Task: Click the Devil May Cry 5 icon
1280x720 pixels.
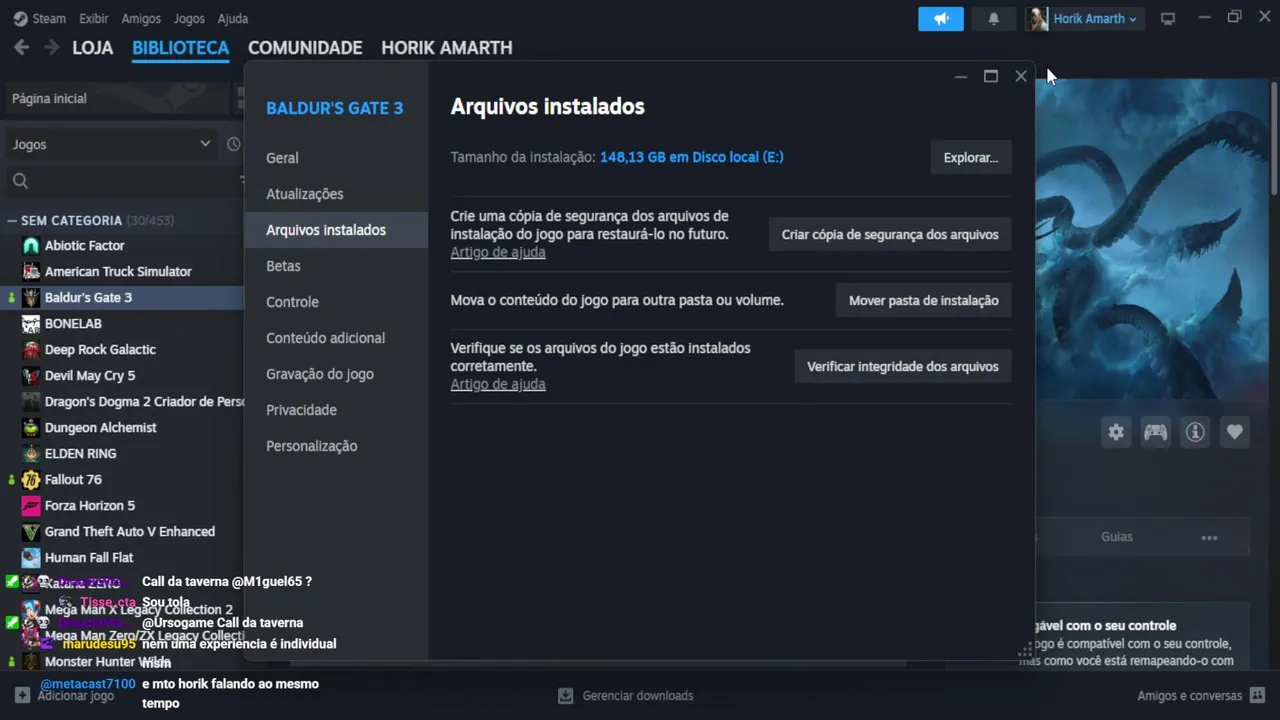Action: tap(31, 375)
